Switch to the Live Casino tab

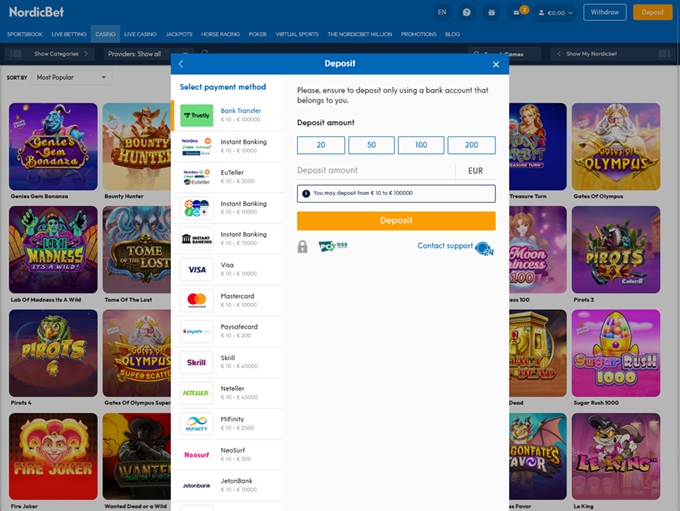point(141,34)
